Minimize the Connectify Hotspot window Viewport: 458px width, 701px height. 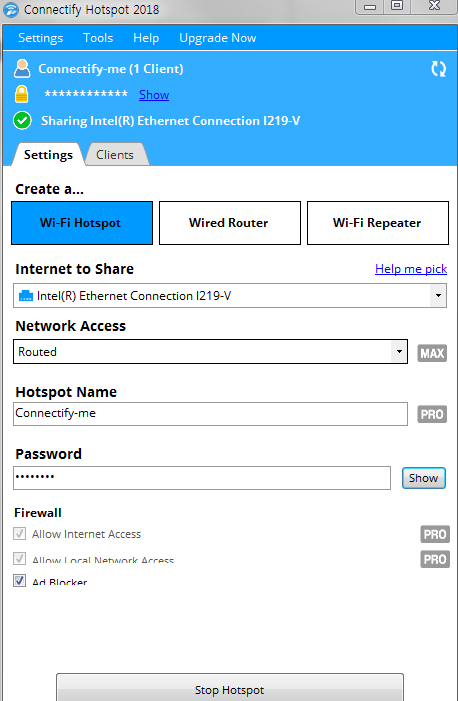370,7
